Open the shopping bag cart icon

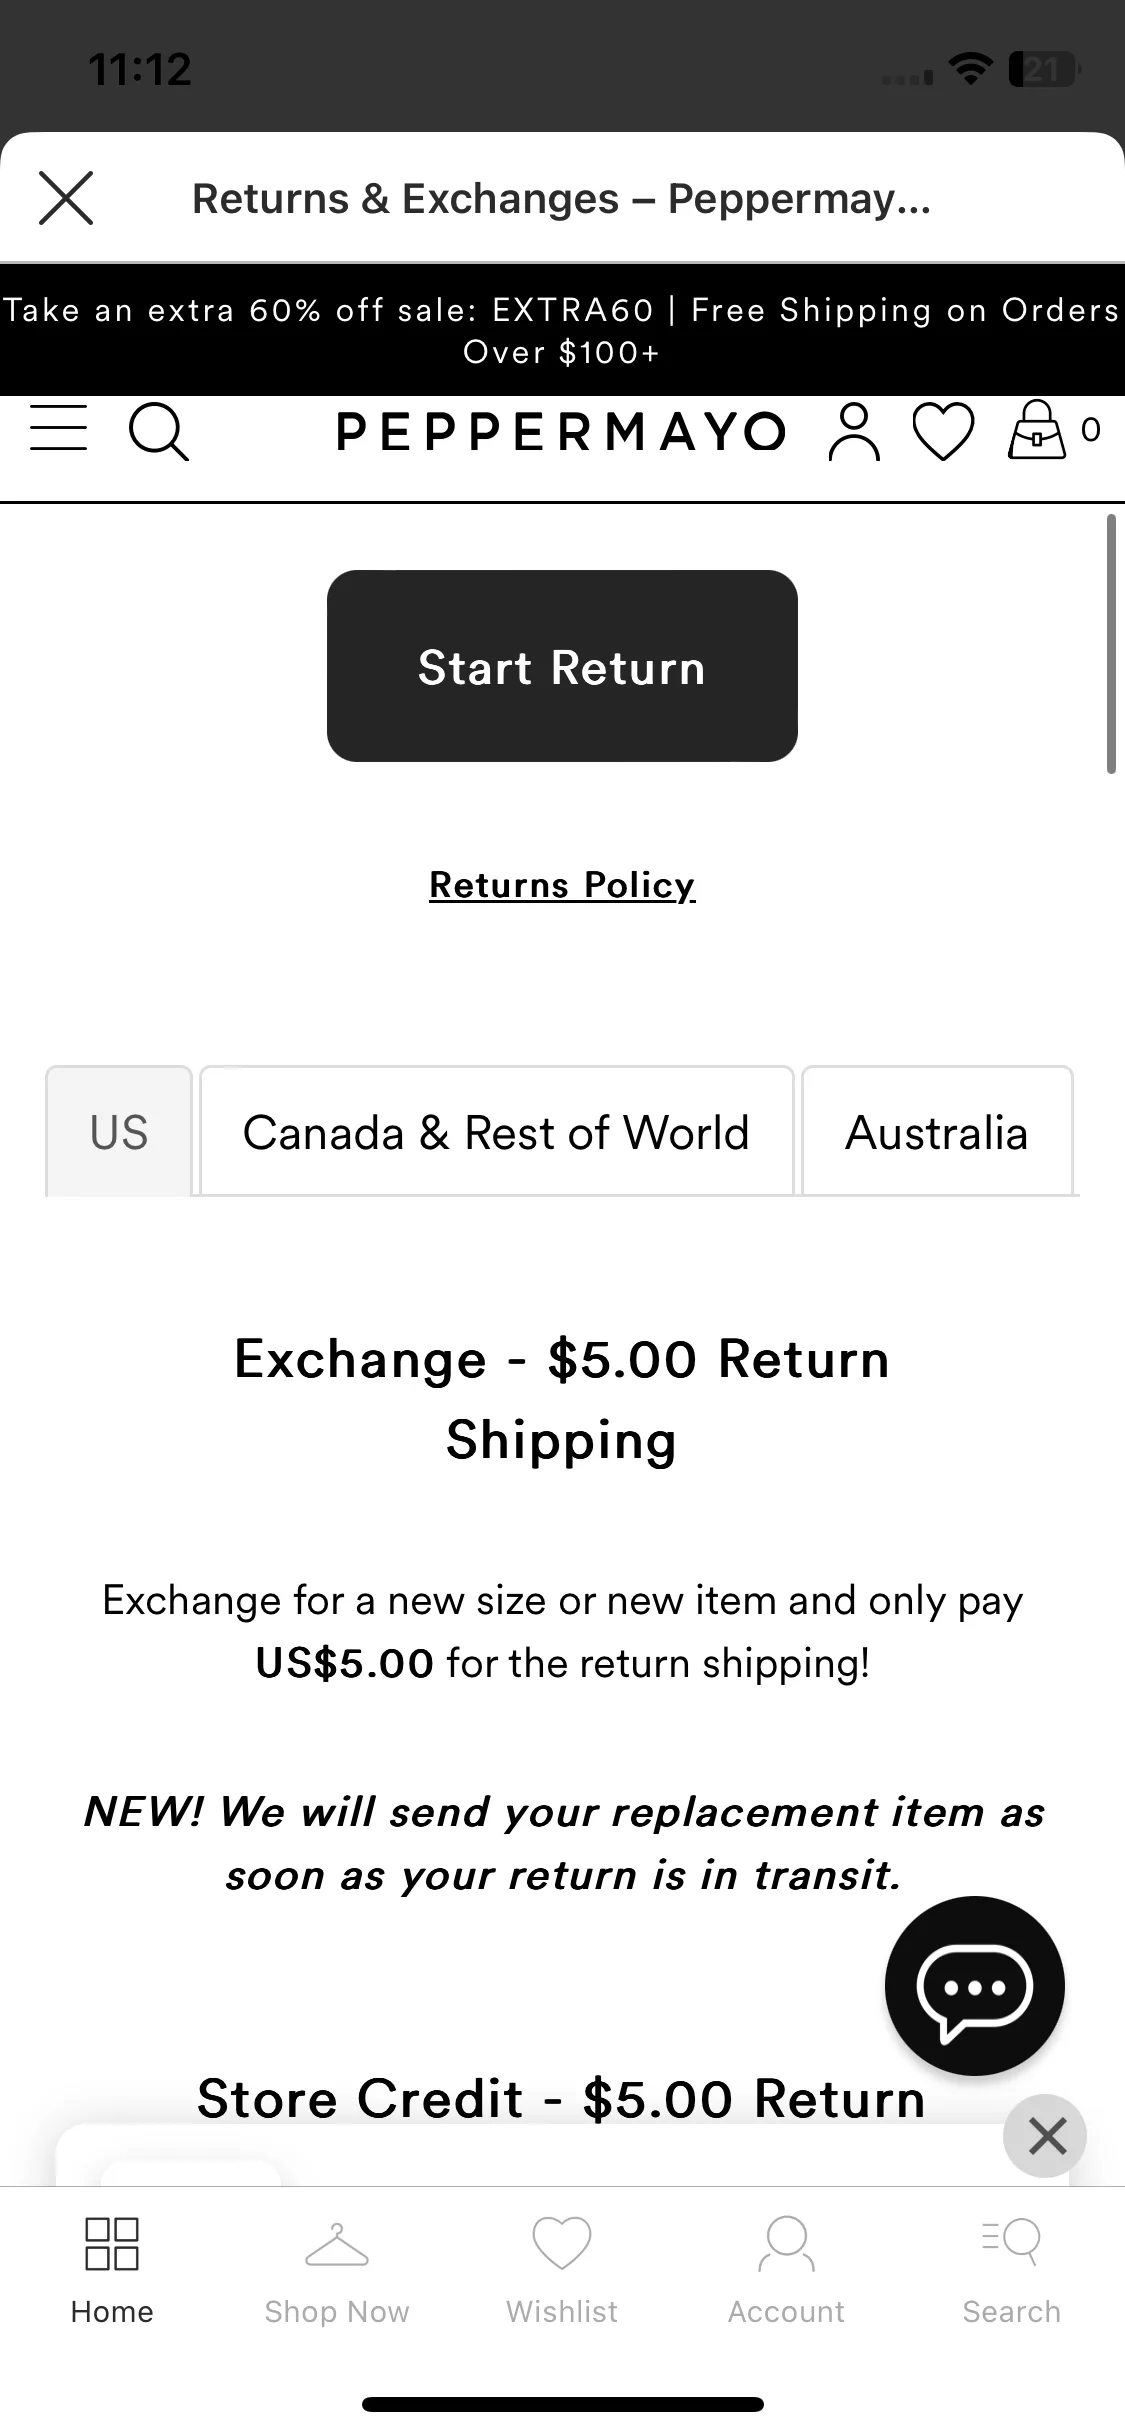[1036, 430]
